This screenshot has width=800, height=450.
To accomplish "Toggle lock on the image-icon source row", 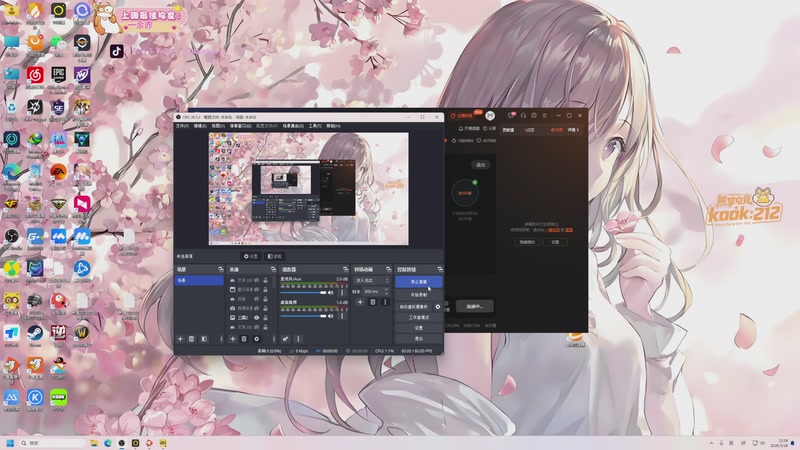I will (265, 317).
